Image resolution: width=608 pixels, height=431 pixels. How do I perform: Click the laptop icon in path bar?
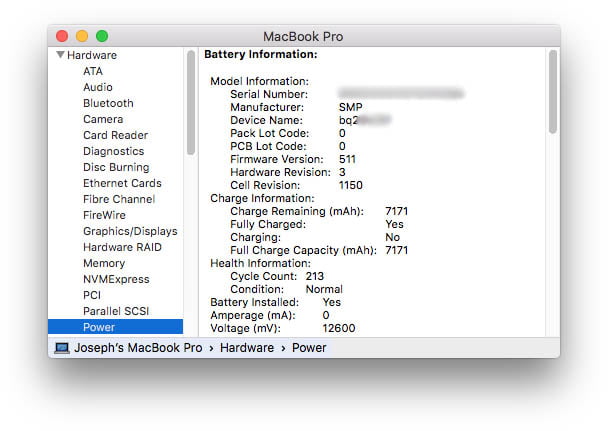[x=62, y=348]
